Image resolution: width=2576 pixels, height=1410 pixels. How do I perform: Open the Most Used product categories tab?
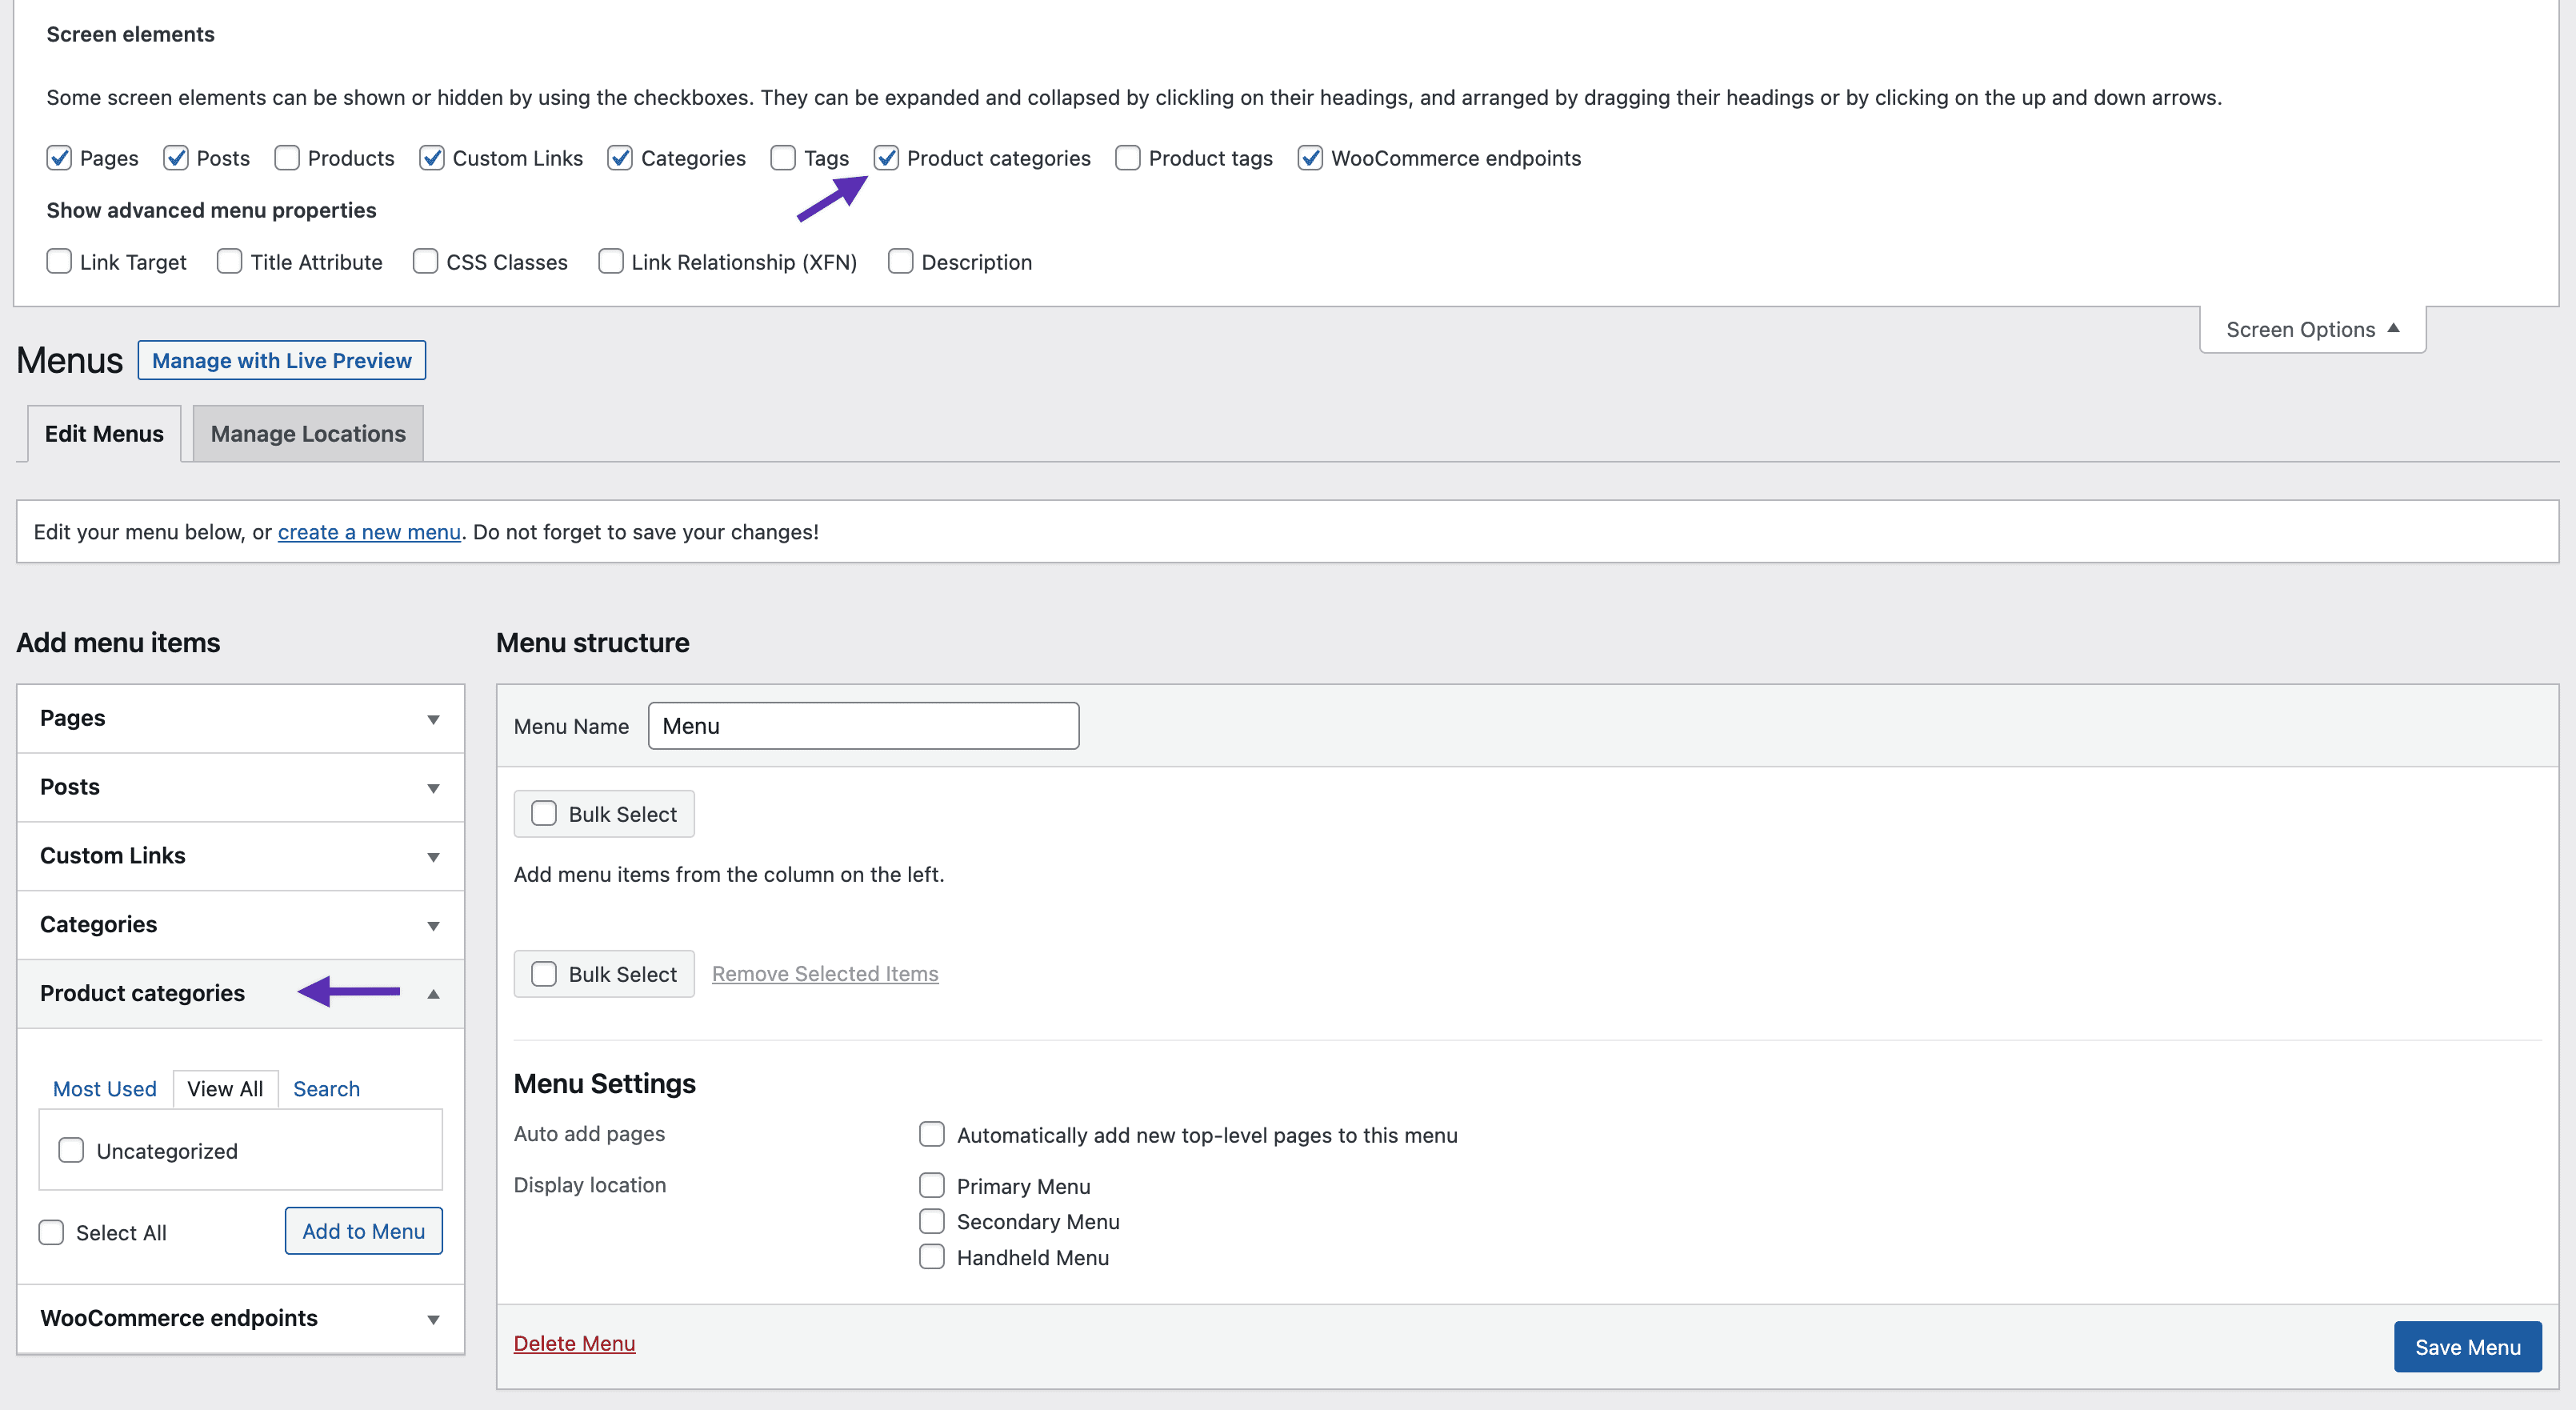point(104,1088)
